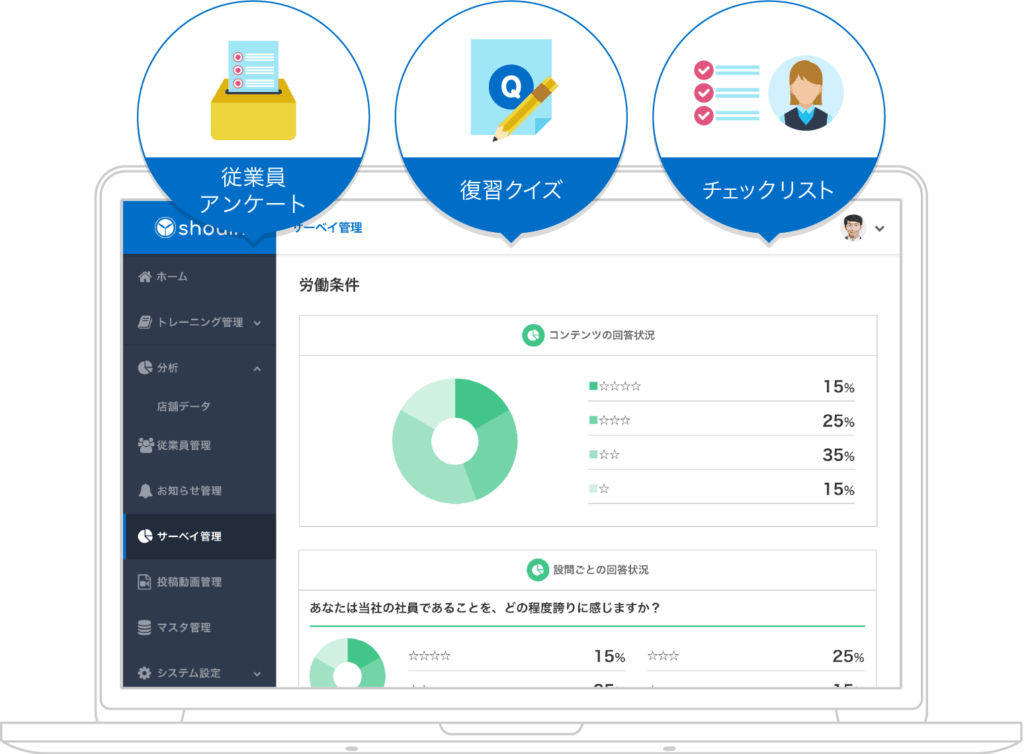This screenshot has height=754, width=1024.
Task: Click the チェックリスト feature bubble
Action: pos(768,120)
